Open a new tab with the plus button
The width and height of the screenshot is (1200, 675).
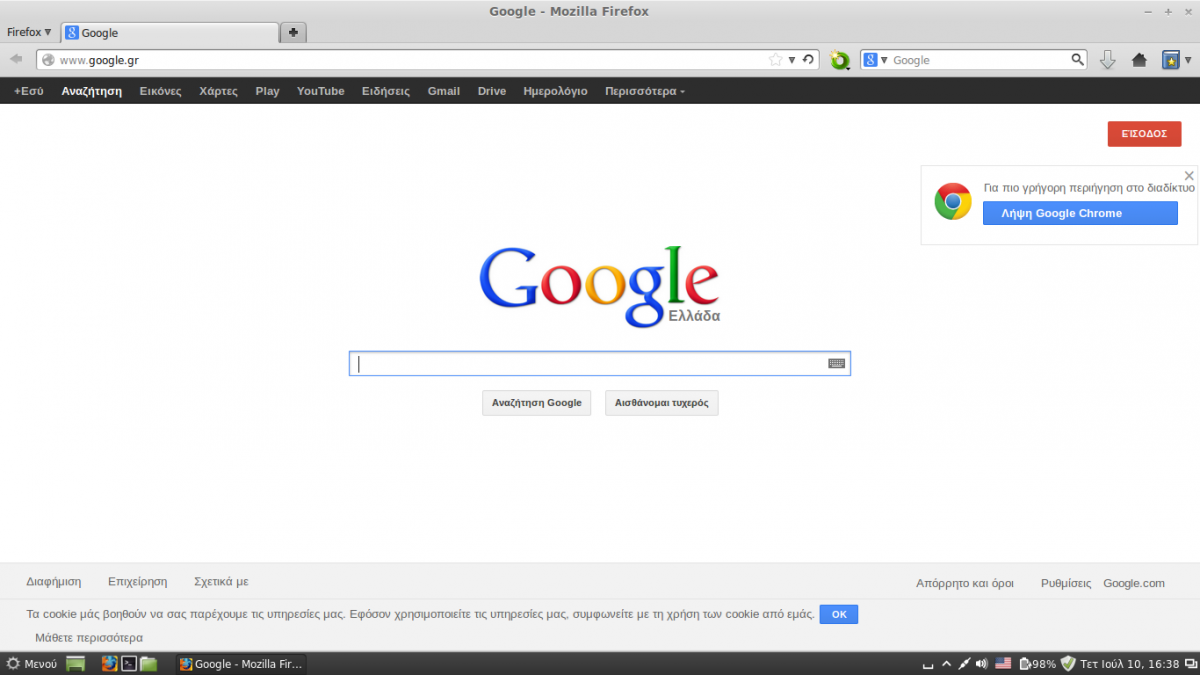coord(293,32)
